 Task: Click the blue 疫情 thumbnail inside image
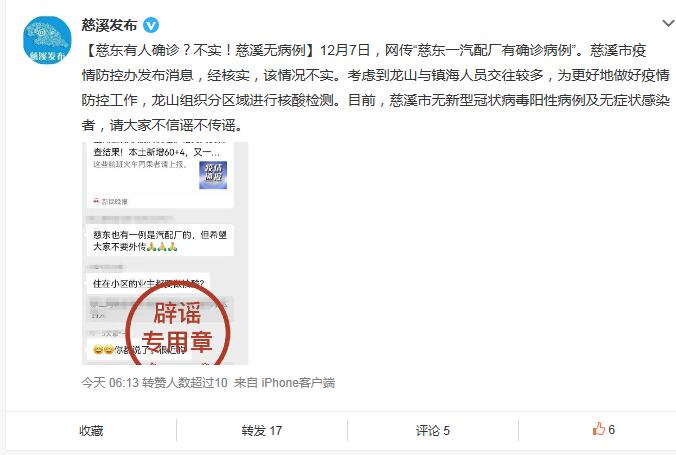click(x=213, y=175)
